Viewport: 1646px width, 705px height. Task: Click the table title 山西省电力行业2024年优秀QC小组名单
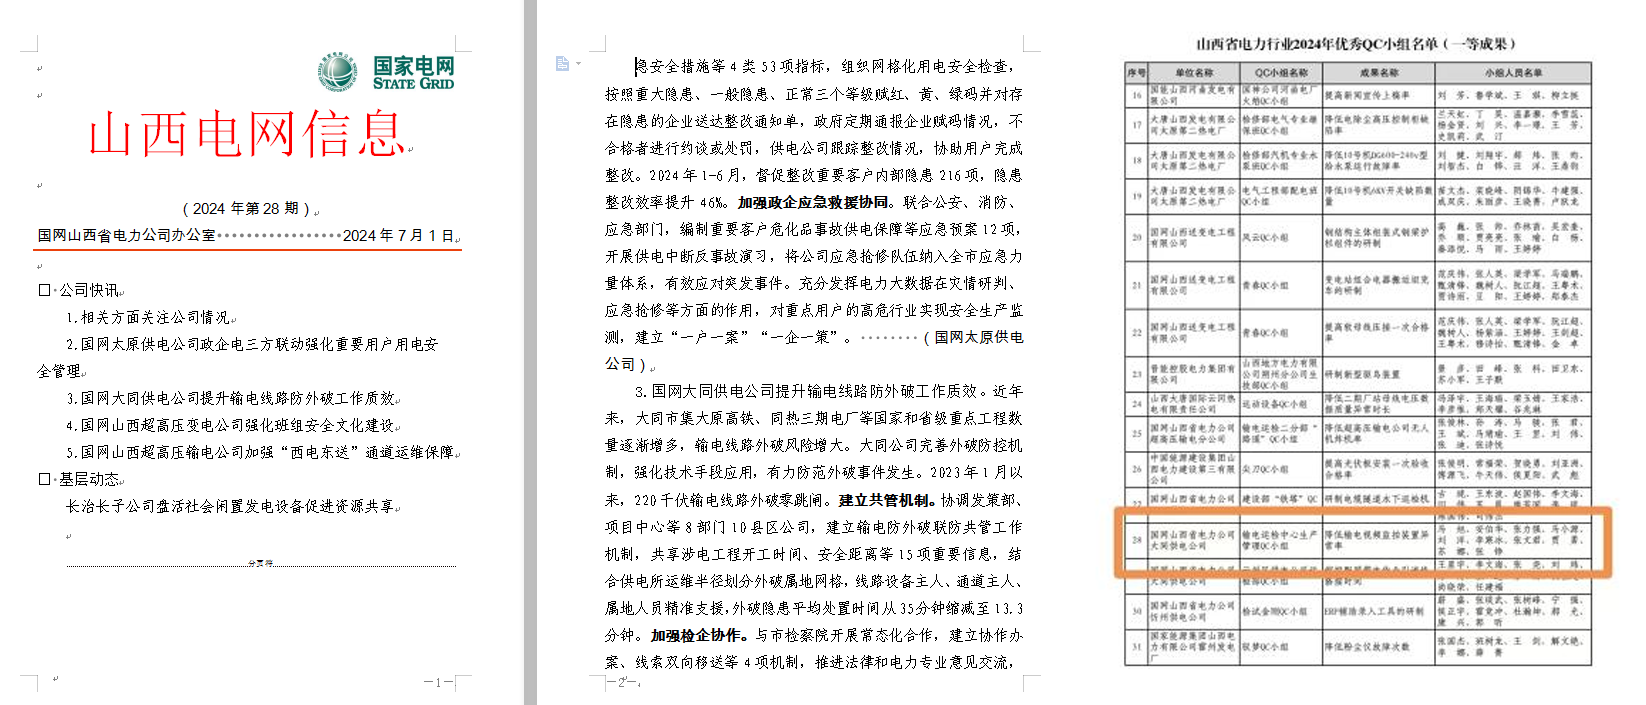[1356, 44]
